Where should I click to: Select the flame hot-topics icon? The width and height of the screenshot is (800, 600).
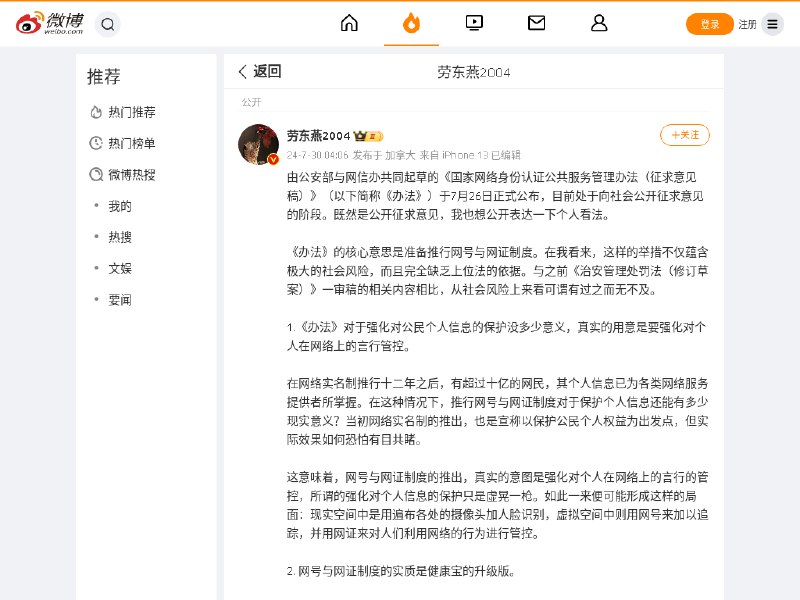(x=411, y=24)
